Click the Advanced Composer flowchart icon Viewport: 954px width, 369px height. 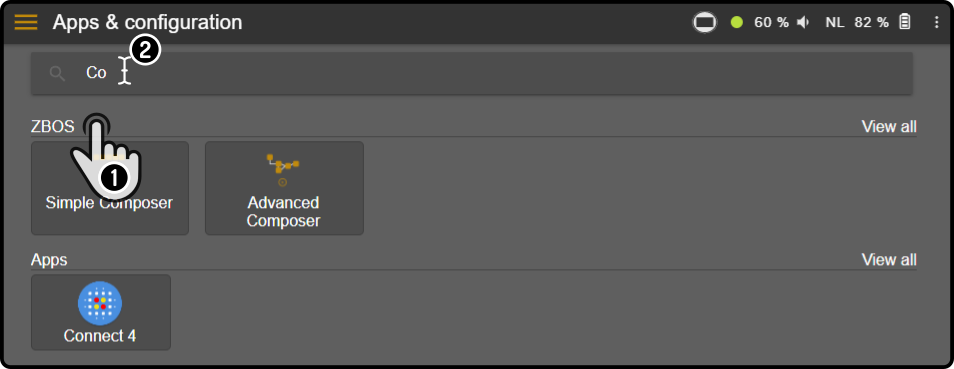click(283, 170)
